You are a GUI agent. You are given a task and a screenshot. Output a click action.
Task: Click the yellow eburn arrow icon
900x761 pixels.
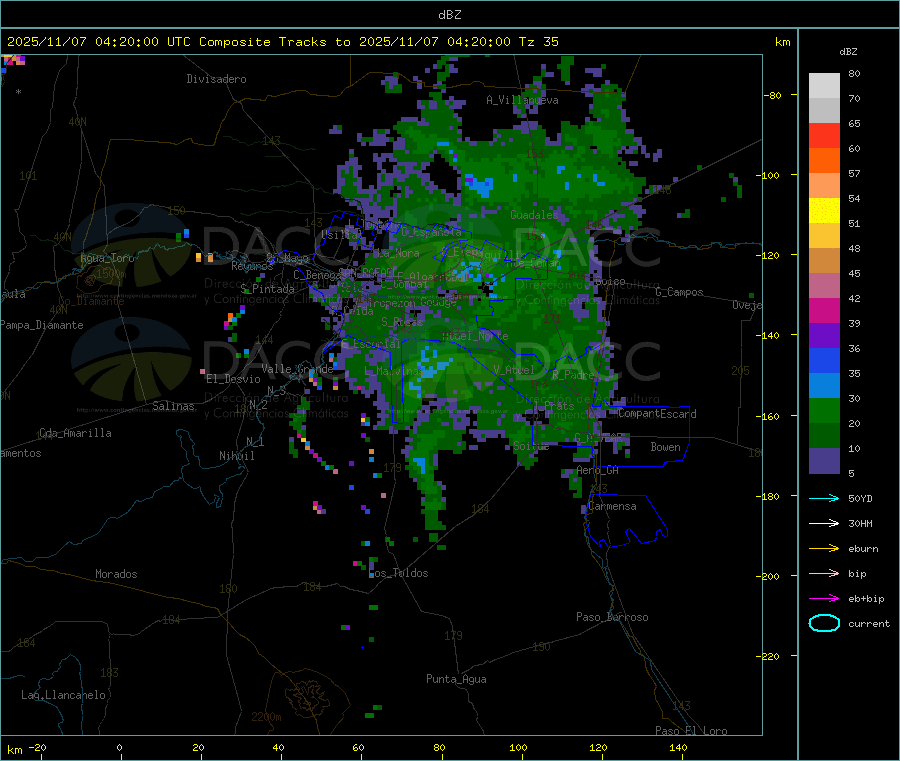click(x=824, y=549)
